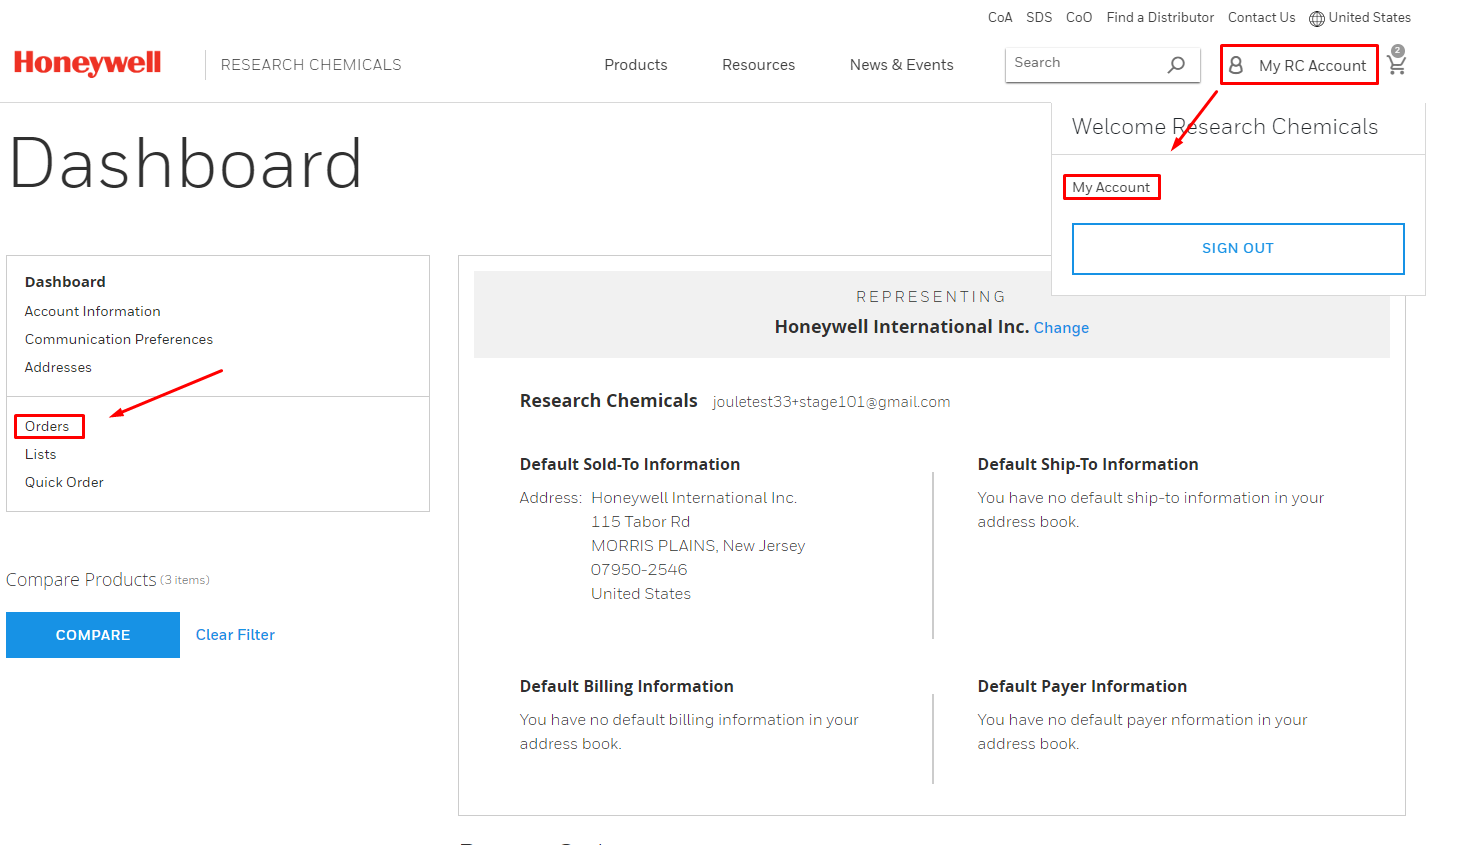Click the search magnifier icon
This screenshot has height=845, width=1470.
coord(1176,64)
